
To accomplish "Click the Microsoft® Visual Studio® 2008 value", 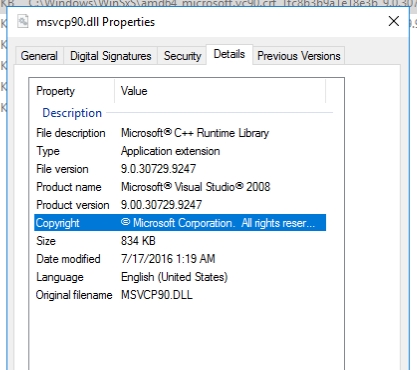I will coord(196,187).
